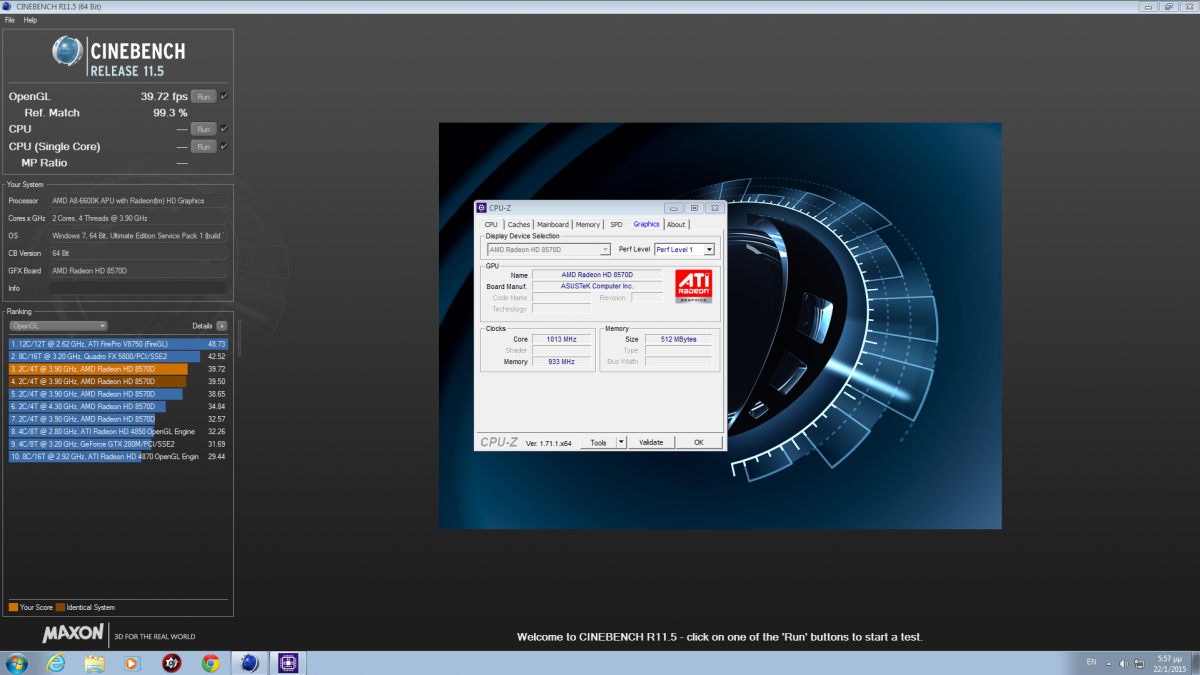Launch Google Chrome from the taskbar
Image resolution: width=1200 pixels, height=675 pixels.
click(210, 663)
